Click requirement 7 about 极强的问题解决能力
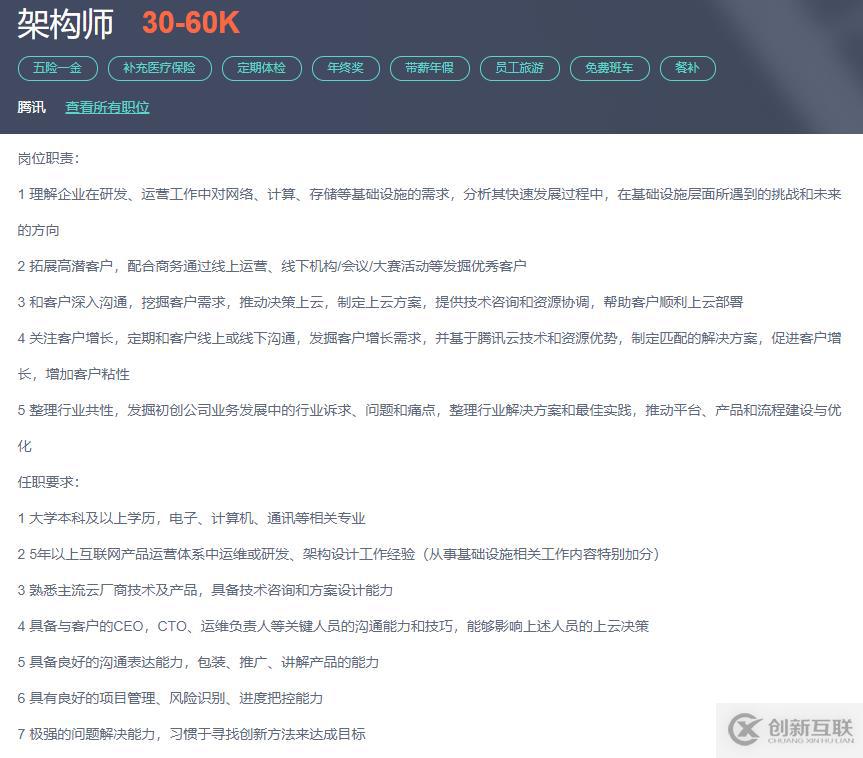Viewport: 863px width, 758px height. [192, 734]
